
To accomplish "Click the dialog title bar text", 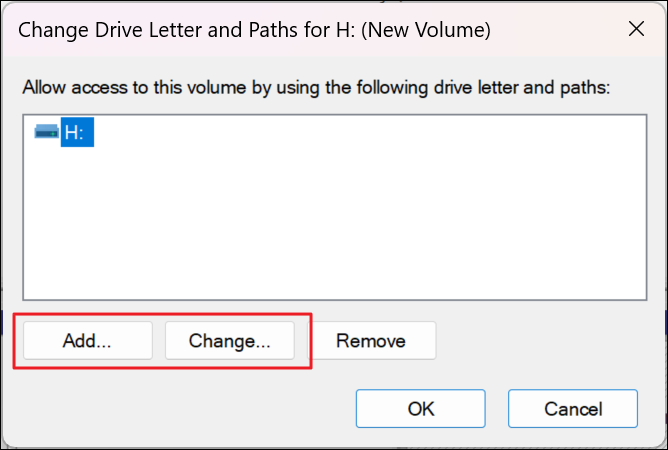I will point(254,31).
